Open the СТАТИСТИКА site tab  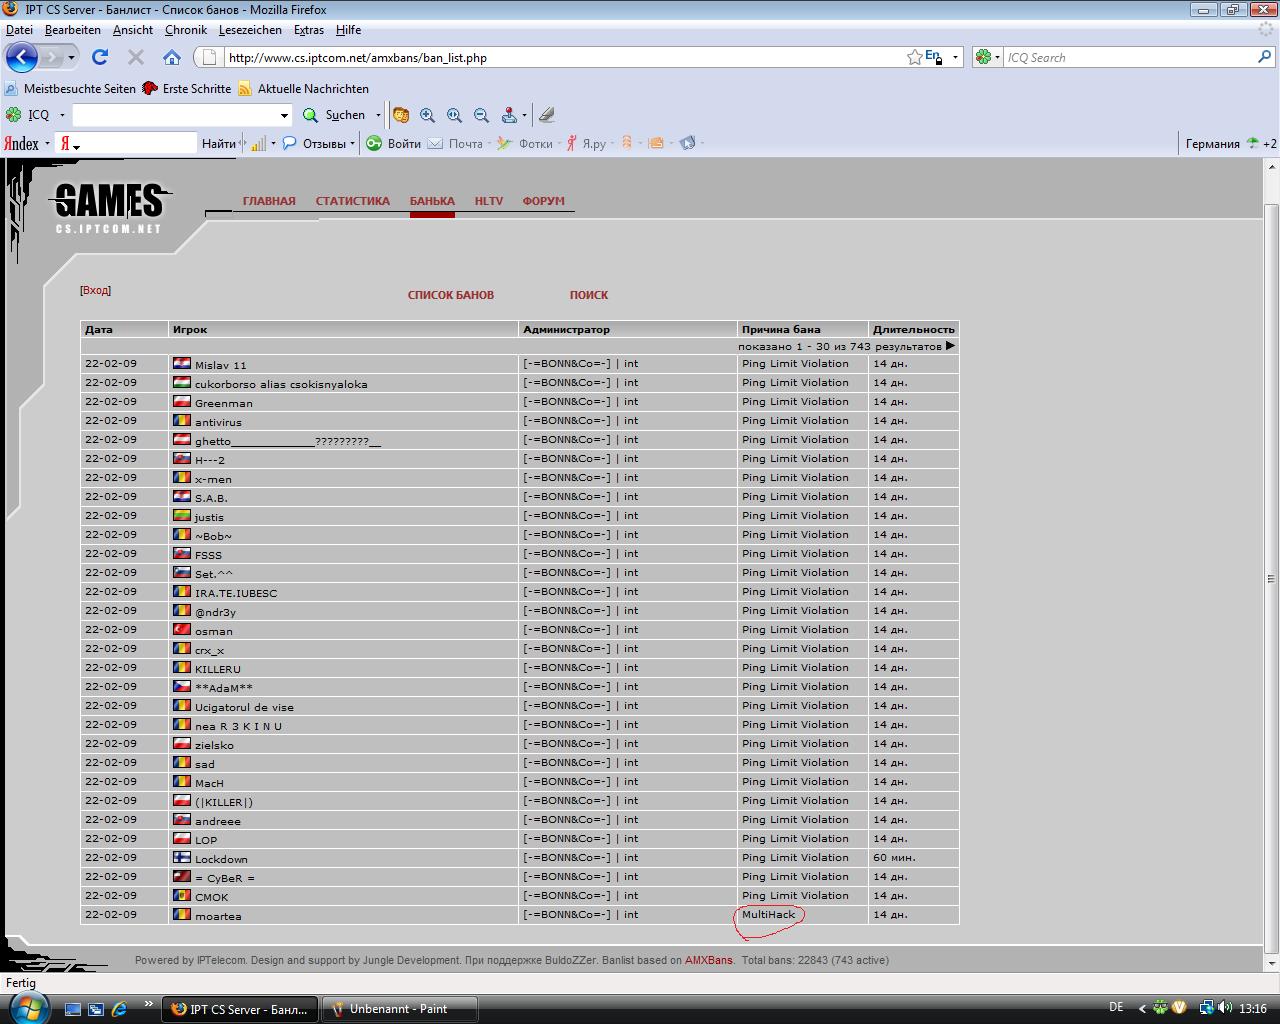click(x=353, y=201)
